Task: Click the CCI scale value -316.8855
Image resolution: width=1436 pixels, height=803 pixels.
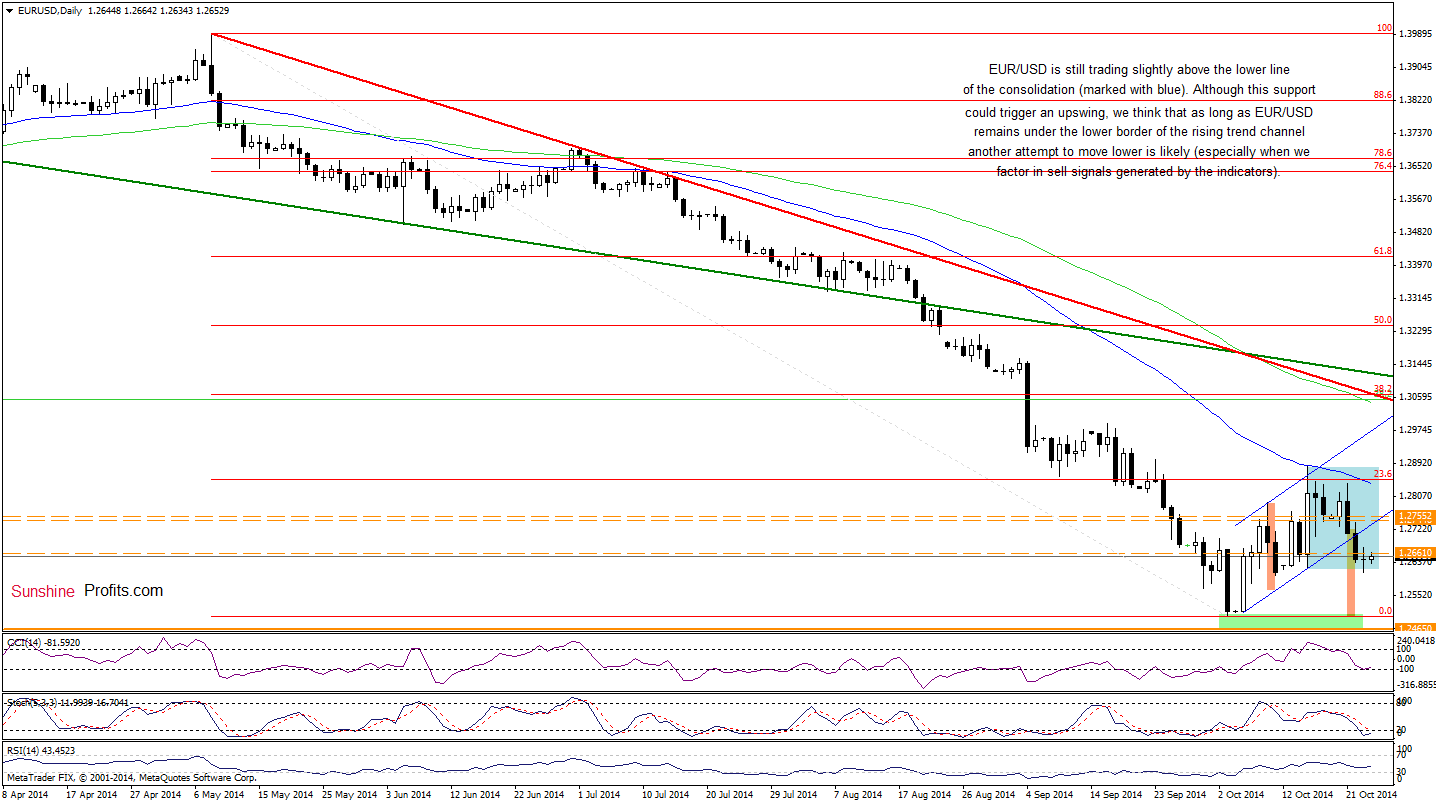Action: click(1416, 685)
